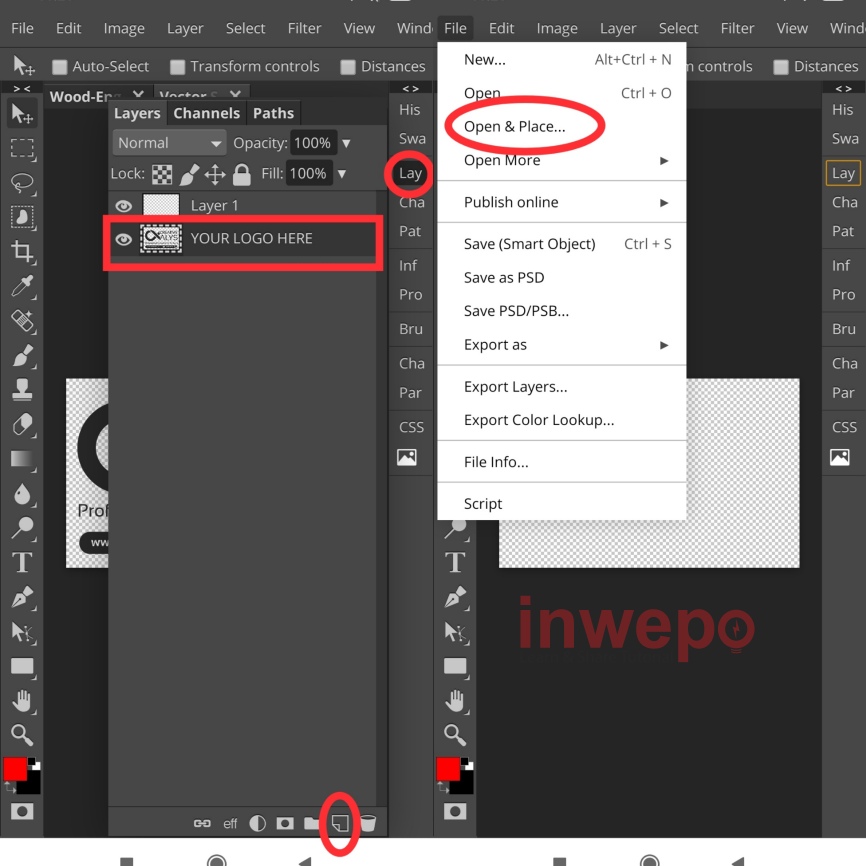The height and width of the screenshot is (866, 866).
Task: Select the Dodge tool in left window
Action: tap(22, 528)
